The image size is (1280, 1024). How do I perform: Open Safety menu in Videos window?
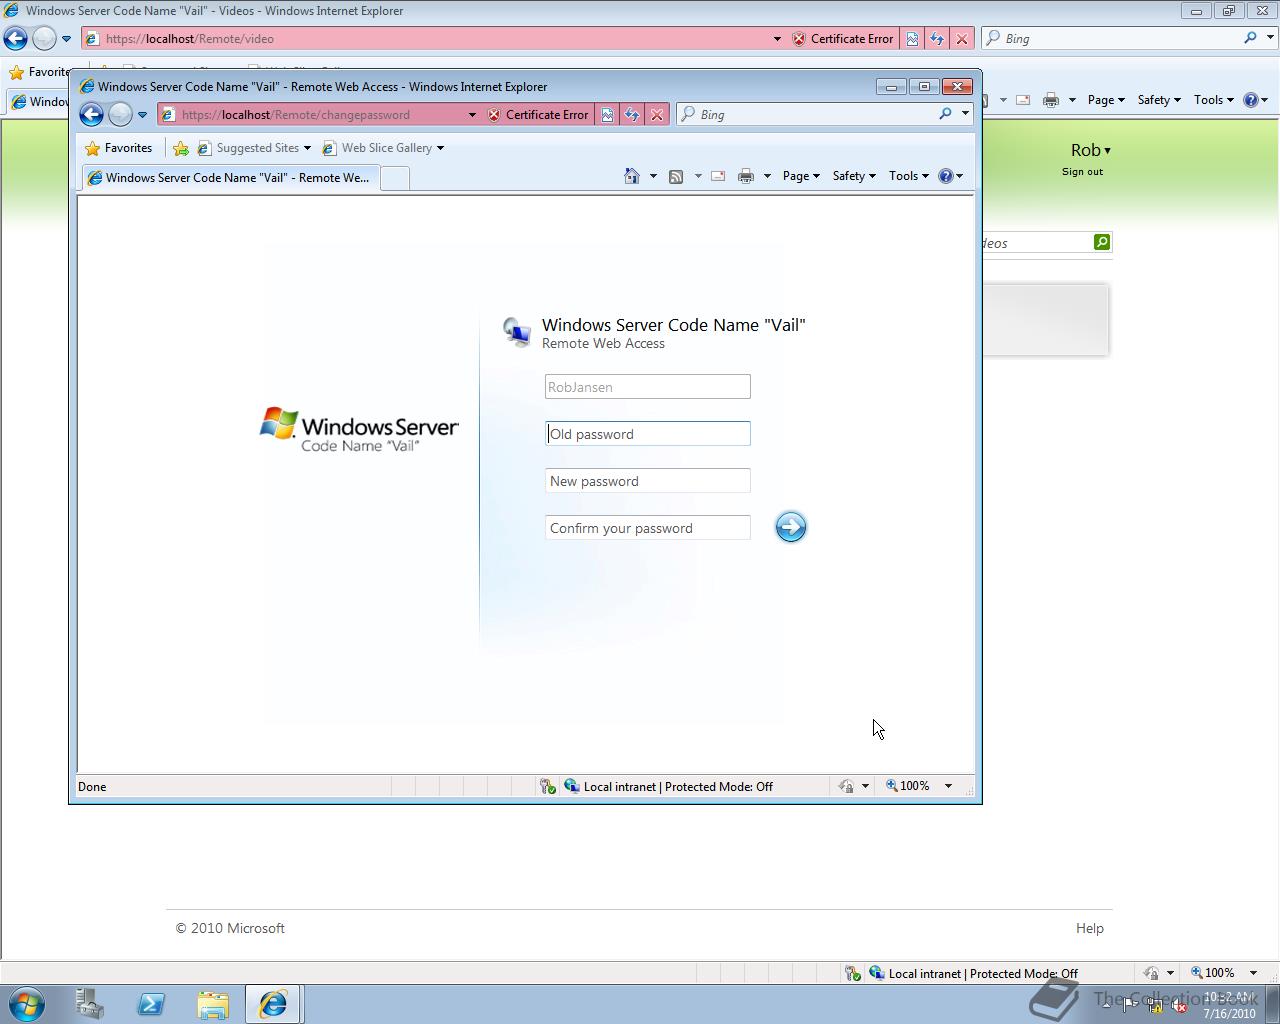[x=1159, y=100]
